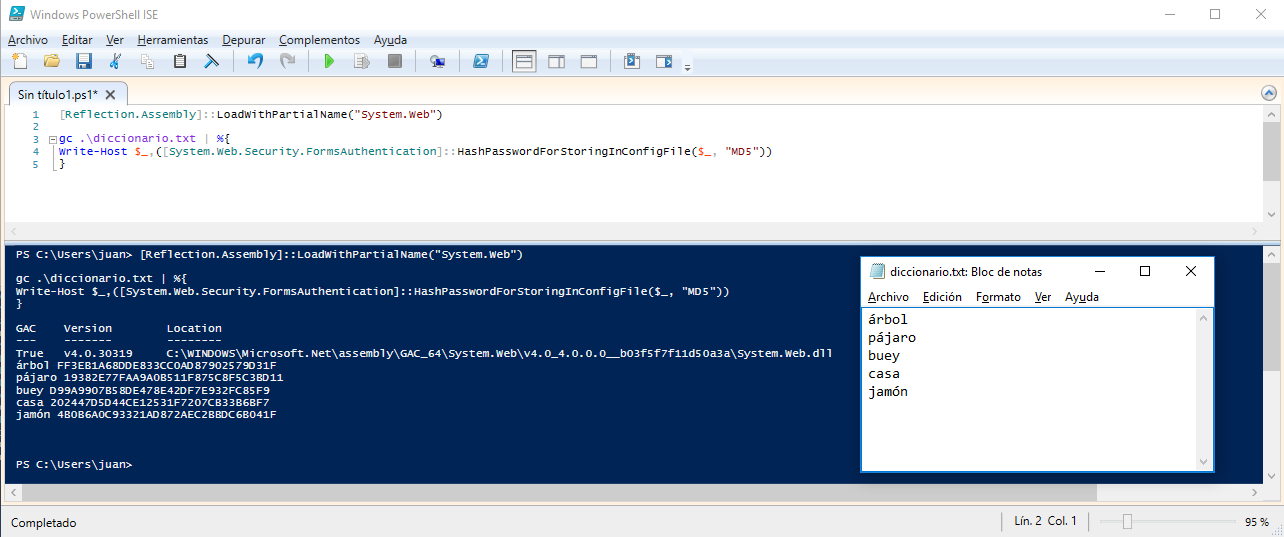The height and width of the screenshot is (537, 1284).
Task: Click the word buey in Notepad
Action: point(885,356)
